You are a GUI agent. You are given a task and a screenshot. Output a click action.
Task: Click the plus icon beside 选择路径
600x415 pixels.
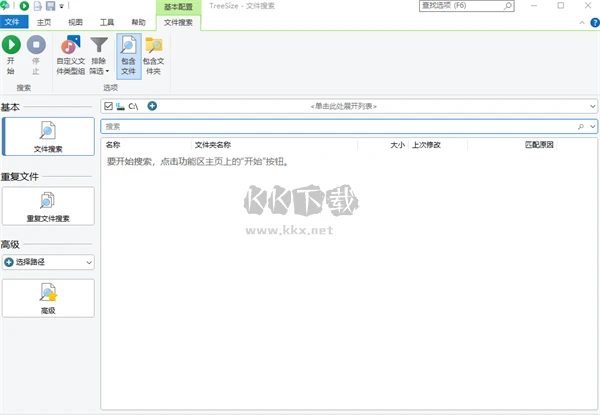click(x=9, y=262)
